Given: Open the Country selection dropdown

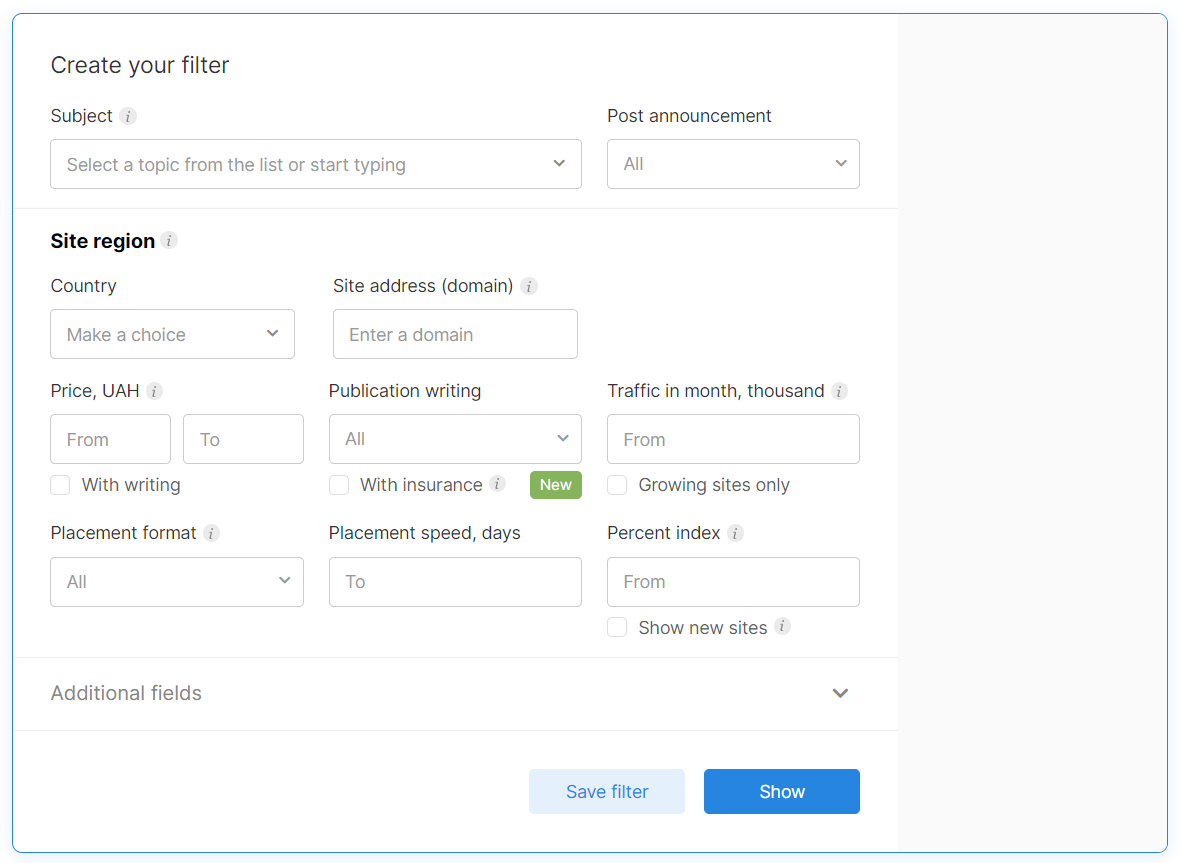Looking at the screenshot, I should coord(172,334).
